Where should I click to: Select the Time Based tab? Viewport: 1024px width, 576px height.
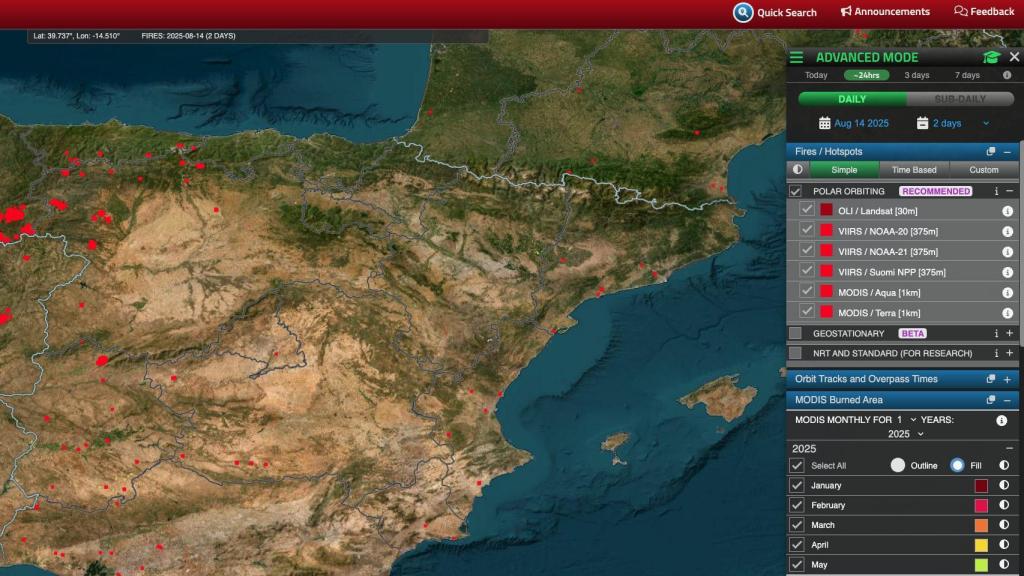coord(914,169)
